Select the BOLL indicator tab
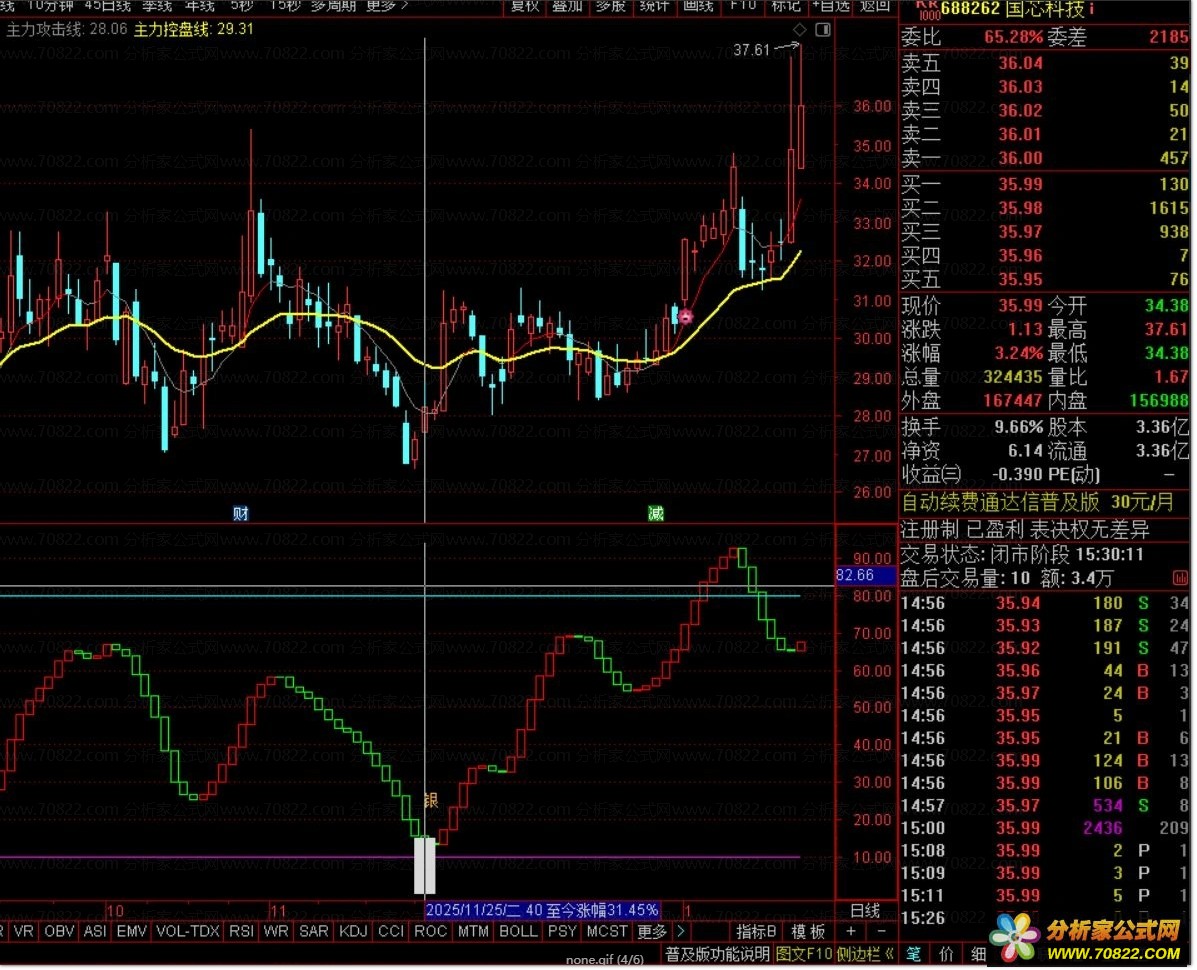 click(517, 932)
